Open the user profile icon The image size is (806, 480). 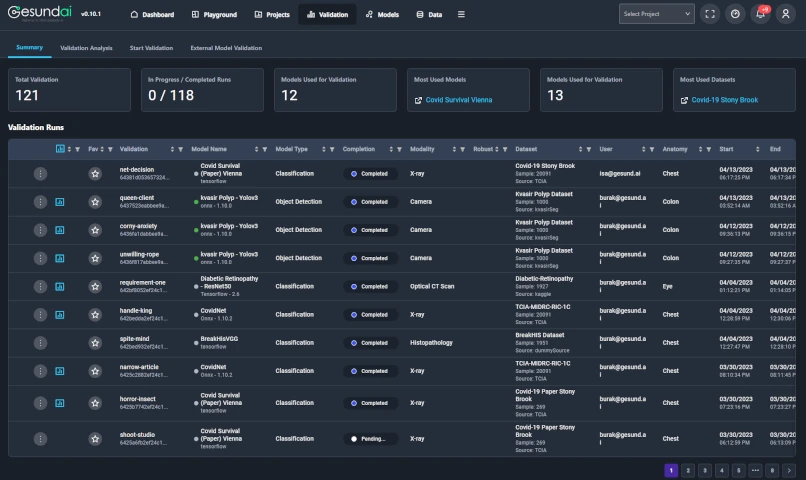click(x=785, y=14)
